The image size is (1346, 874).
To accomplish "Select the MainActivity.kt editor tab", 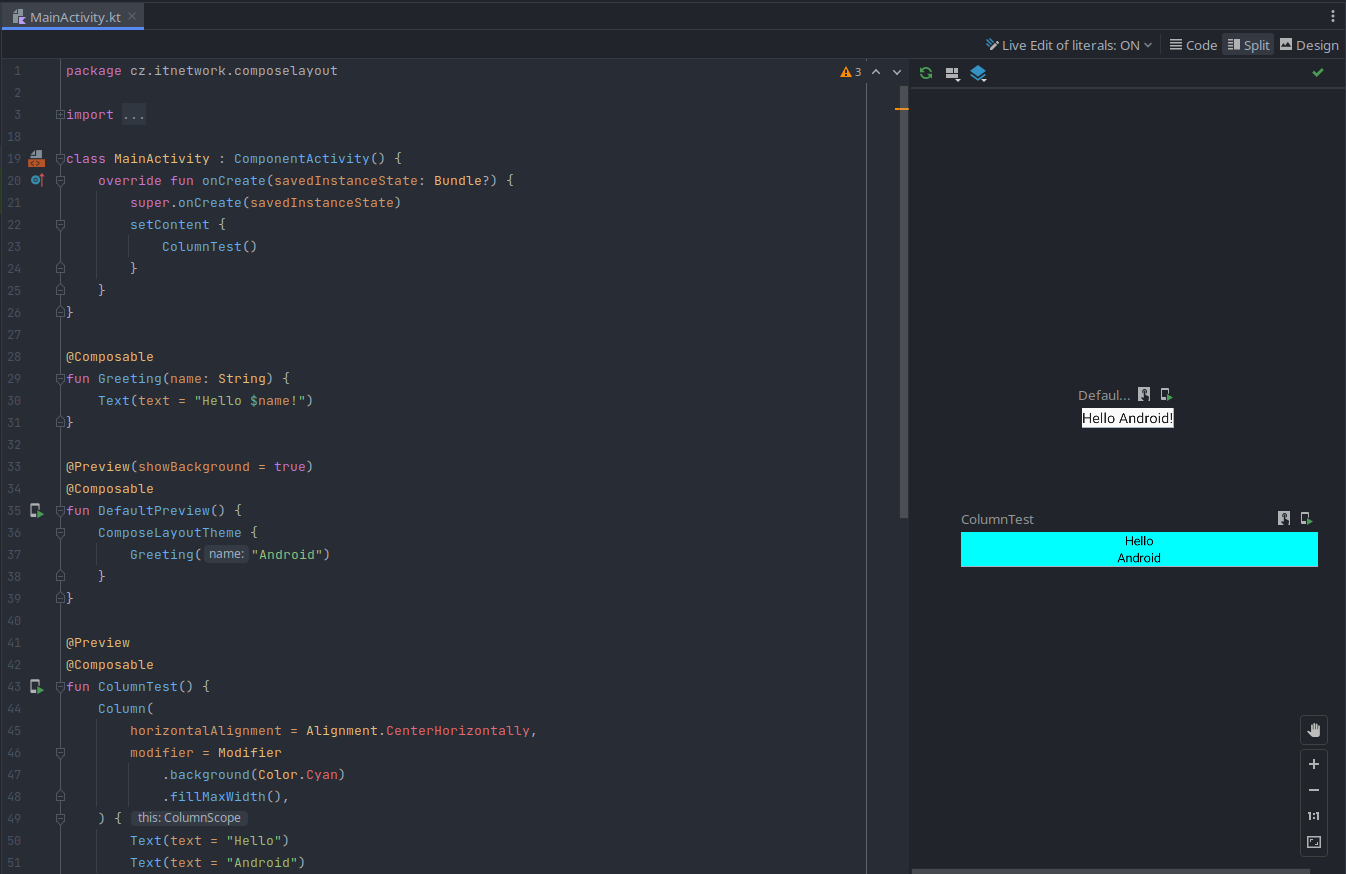I will pos(70,16).
